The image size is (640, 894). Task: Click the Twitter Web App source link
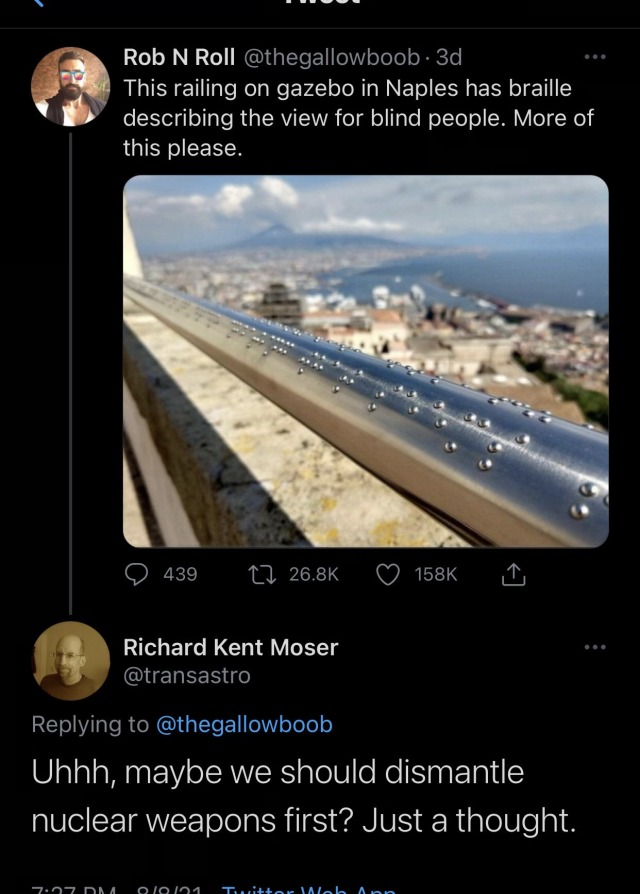[308, 888]
